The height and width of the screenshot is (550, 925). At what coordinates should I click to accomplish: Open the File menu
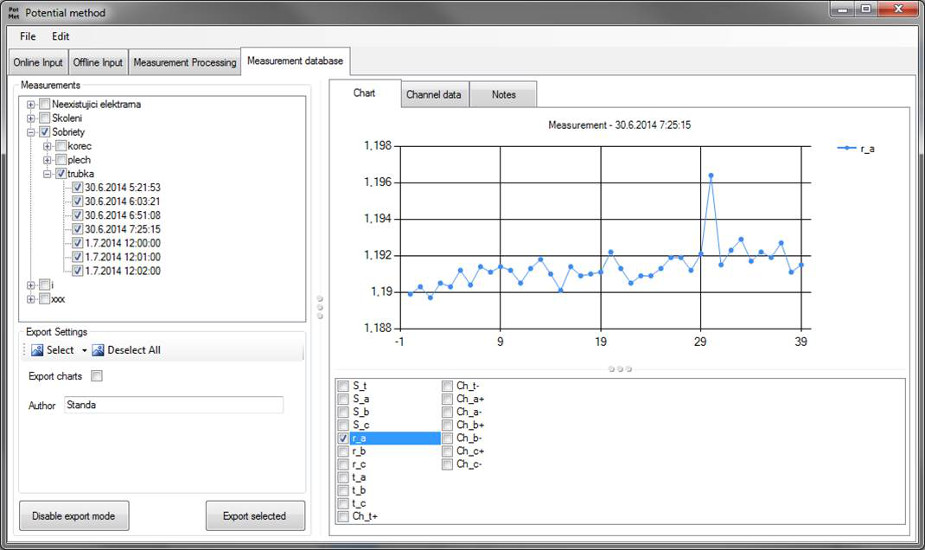click(28, 36)
